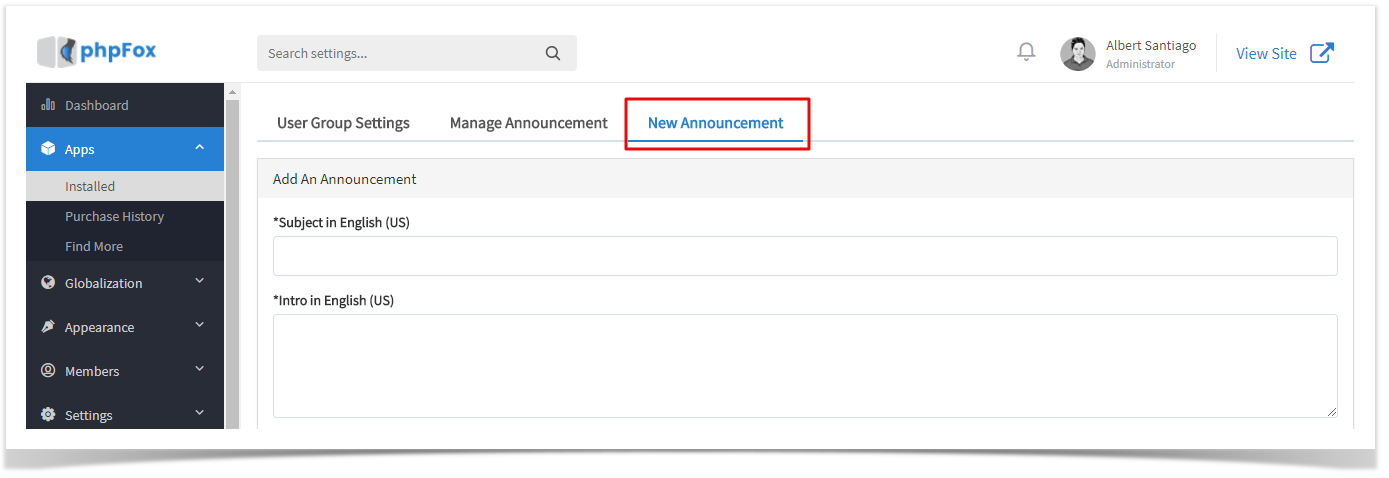Click the Globalization globe icon
Screen dimensions: 1389x478
pyautogui.click(x=48, y=283)
